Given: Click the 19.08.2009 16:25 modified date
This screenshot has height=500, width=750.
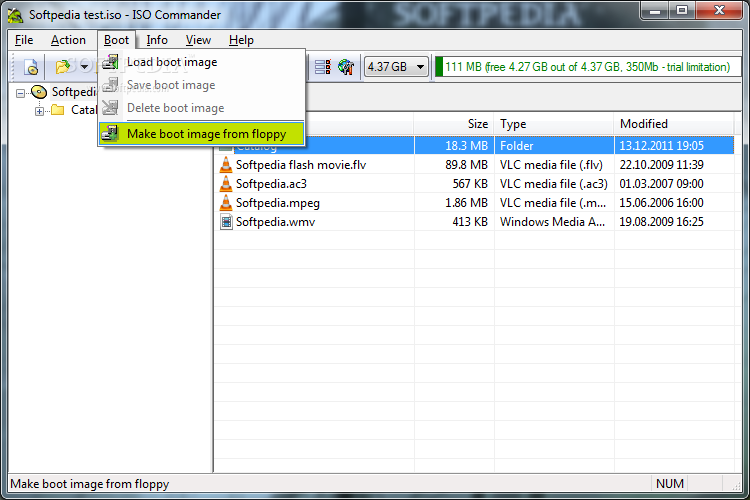Looking at the screenshot, I should 662,222.
